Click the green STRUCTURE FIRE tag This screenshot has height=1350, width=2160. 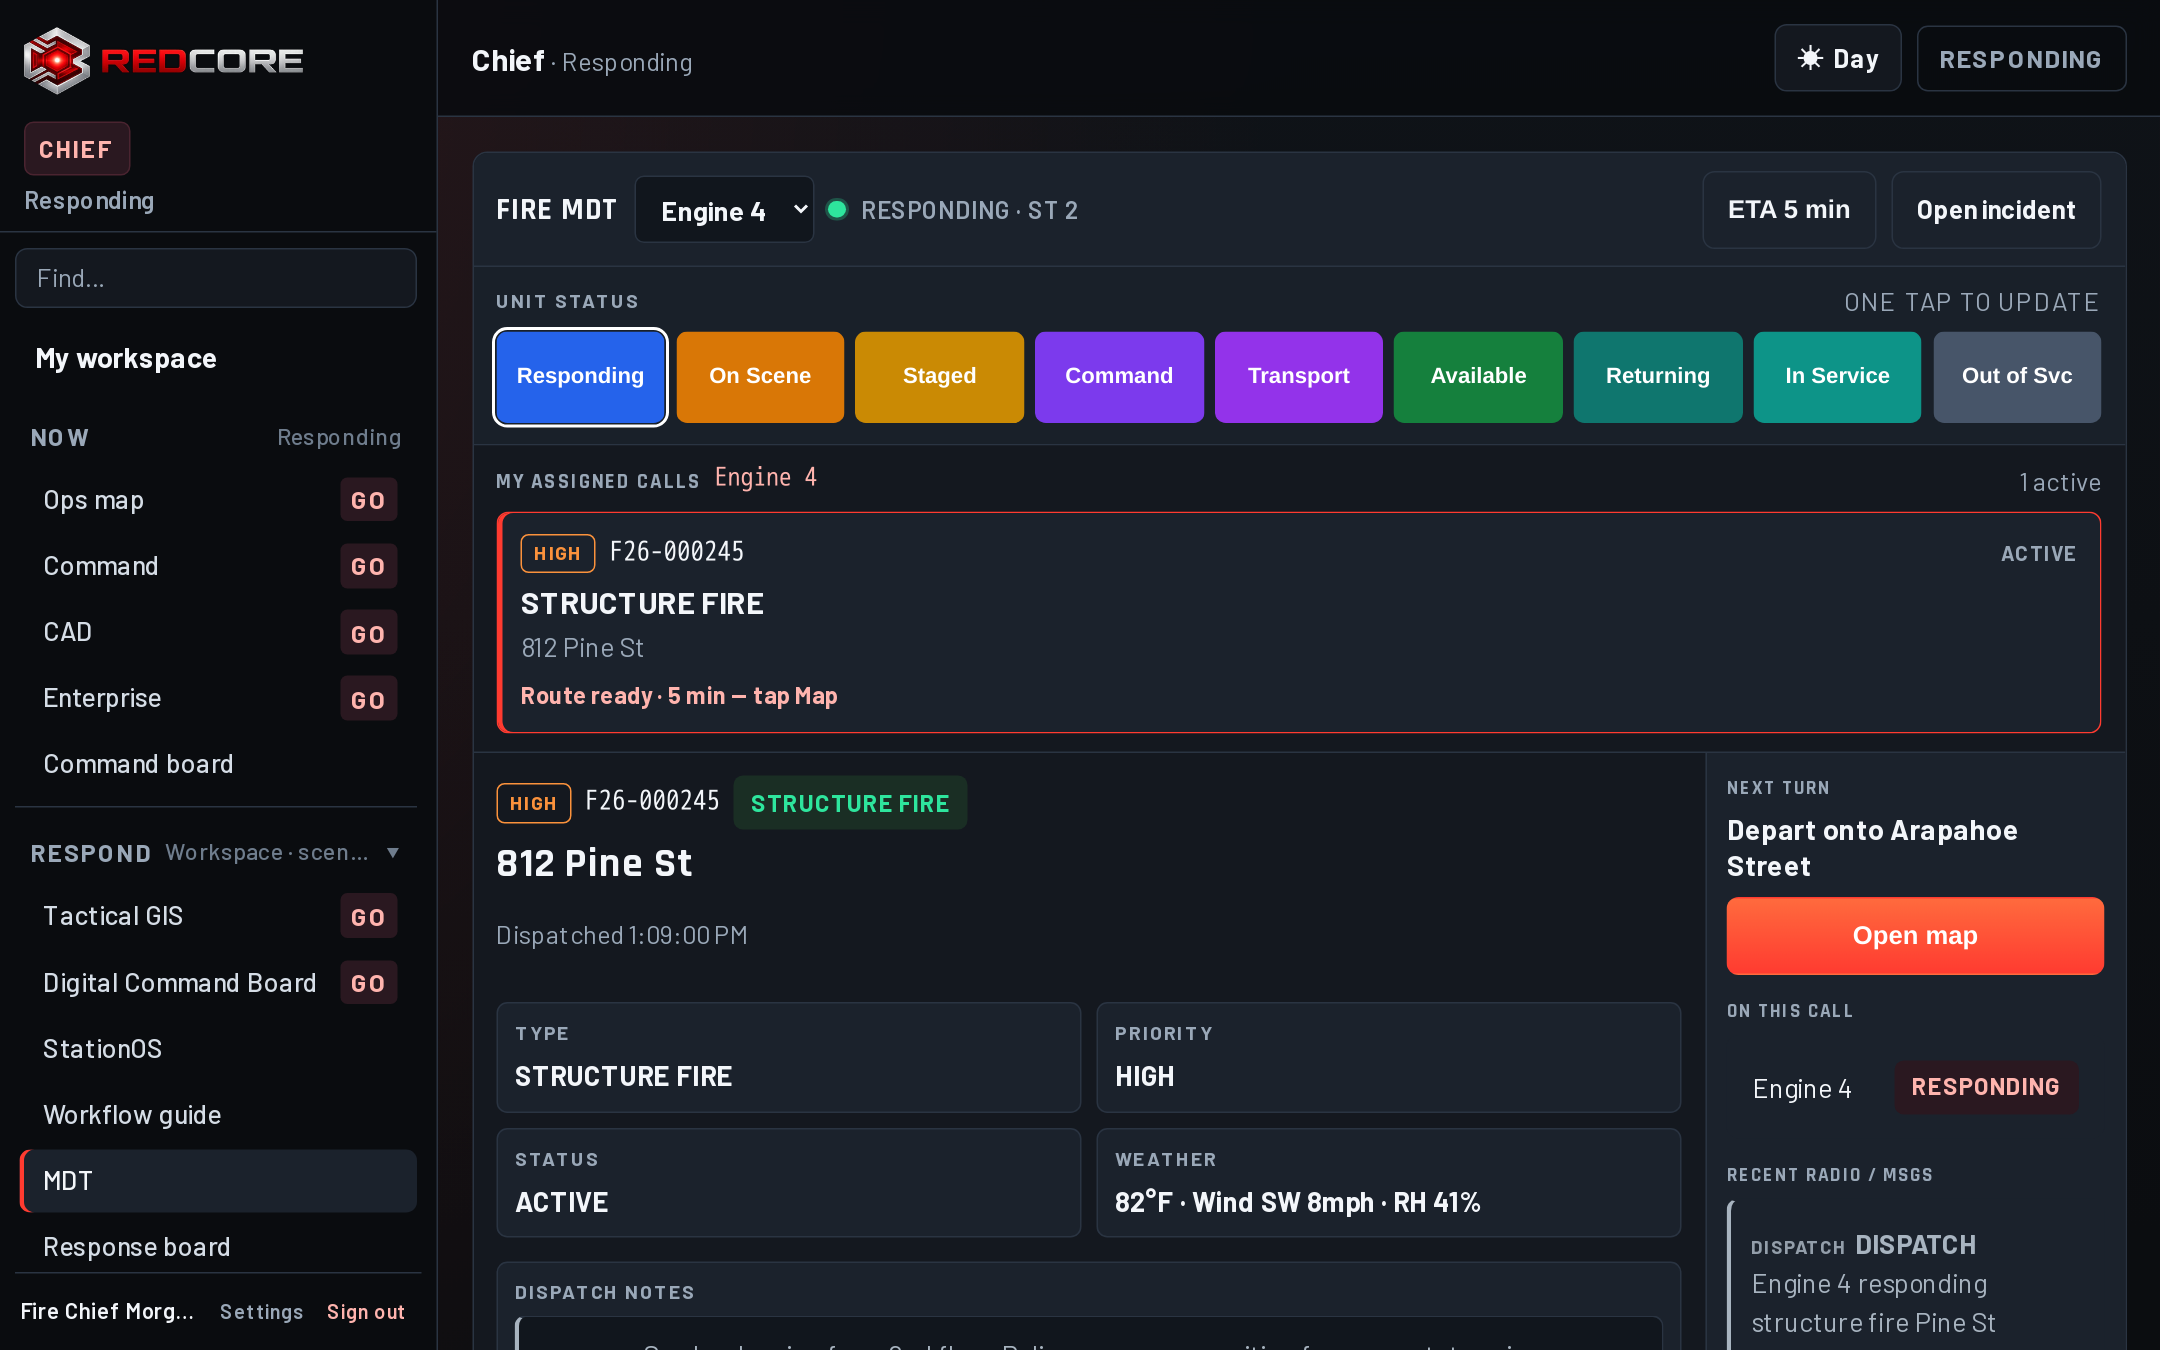[x=850, y=803]
